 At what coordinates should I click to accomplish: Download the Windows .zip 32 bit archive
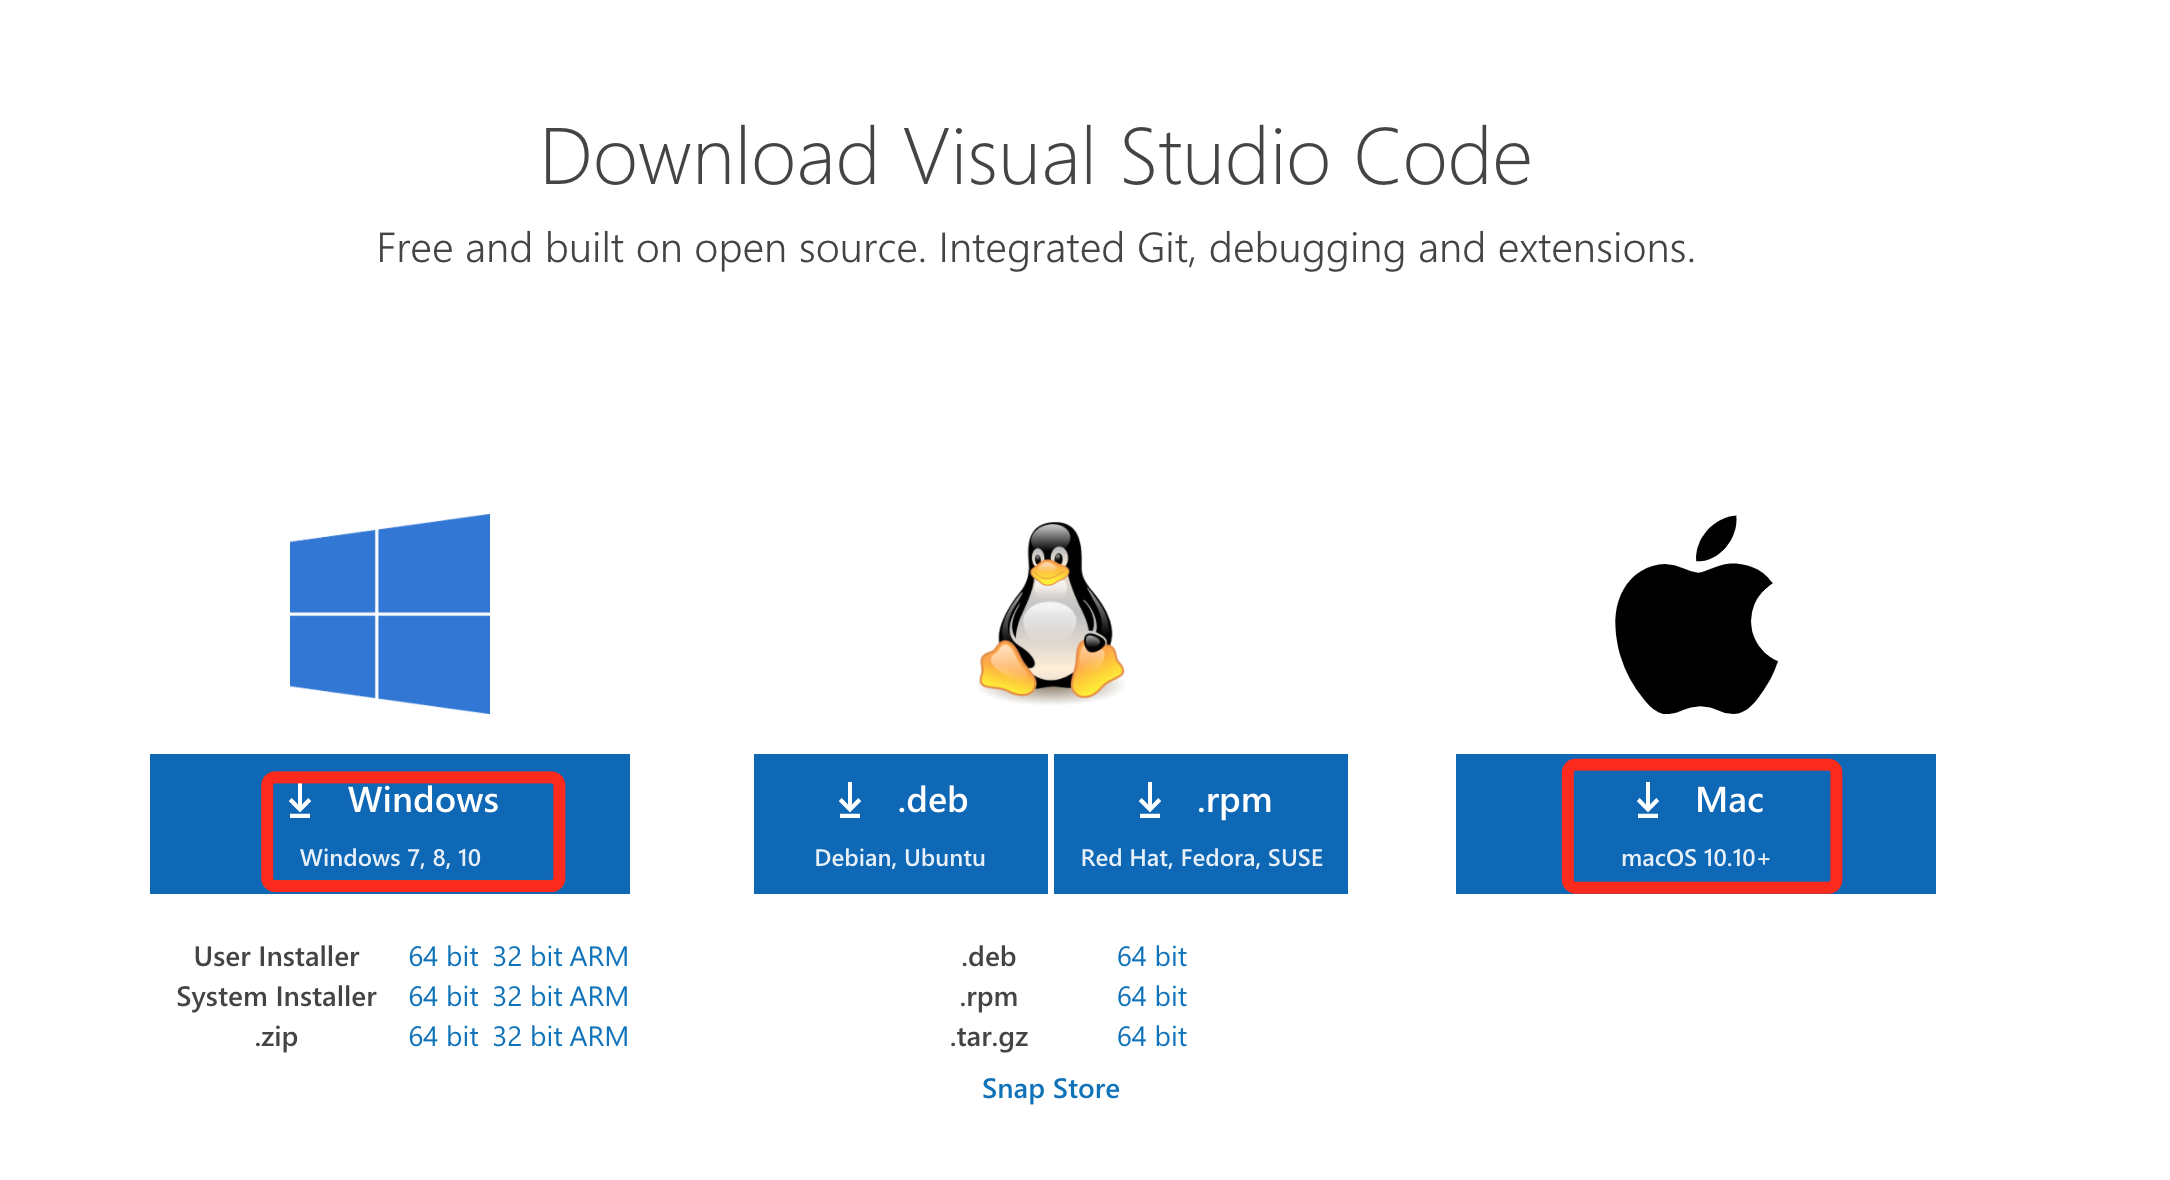[x=528, y=1037]
